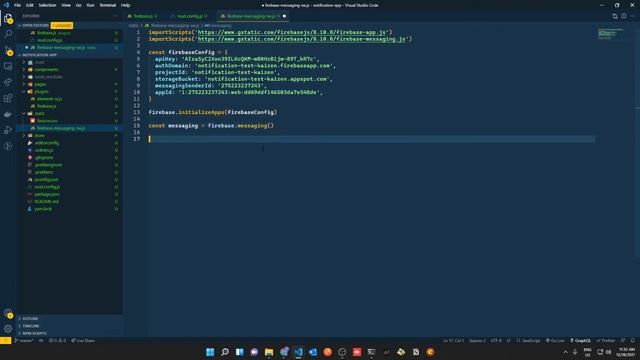
Task: Switch to the firebase.js editor tab
Action: click(x=143, y=16)
